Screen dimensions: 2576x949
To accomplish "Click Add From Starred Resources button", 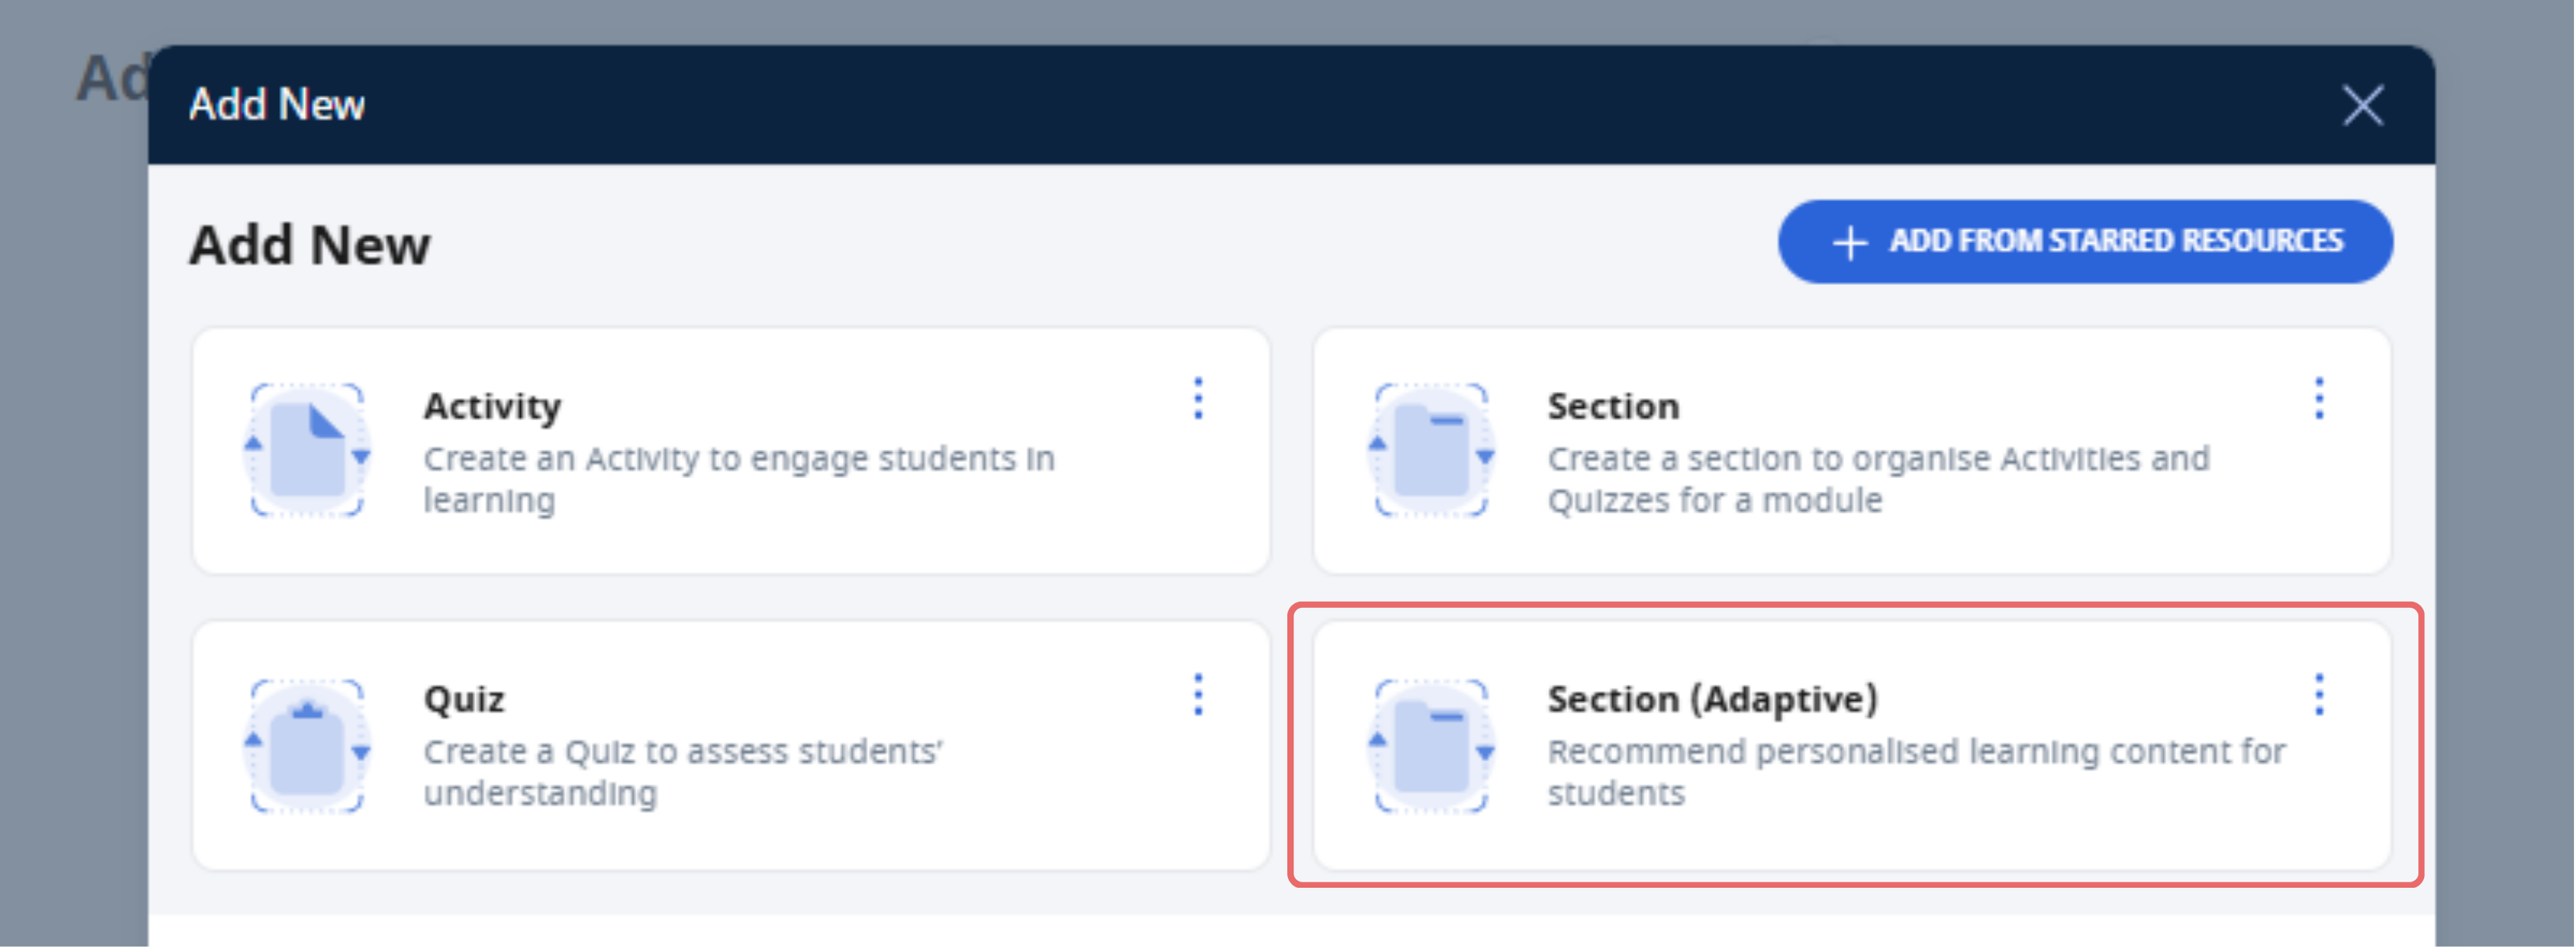I will [2085, 242].
